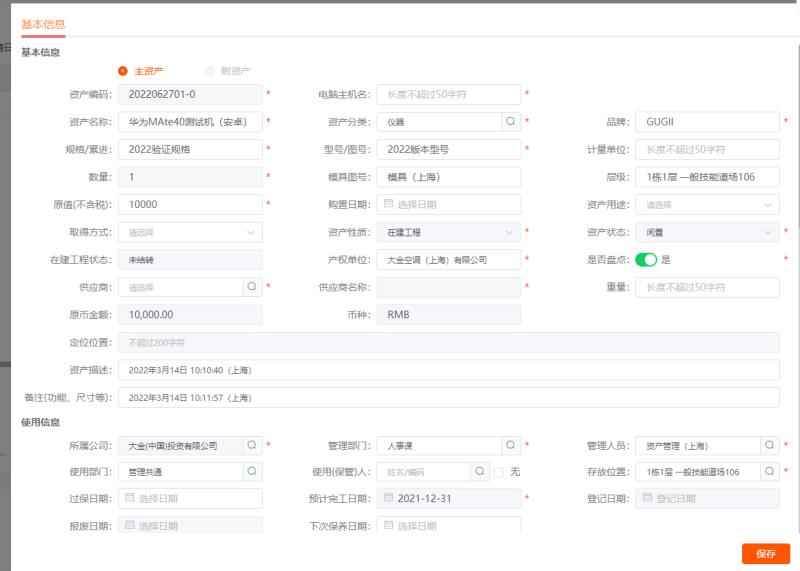Image resolution: width=800 pixels, height=571 pixels.
Task: Click search icon in 存放位置 field
Action: 769,471
